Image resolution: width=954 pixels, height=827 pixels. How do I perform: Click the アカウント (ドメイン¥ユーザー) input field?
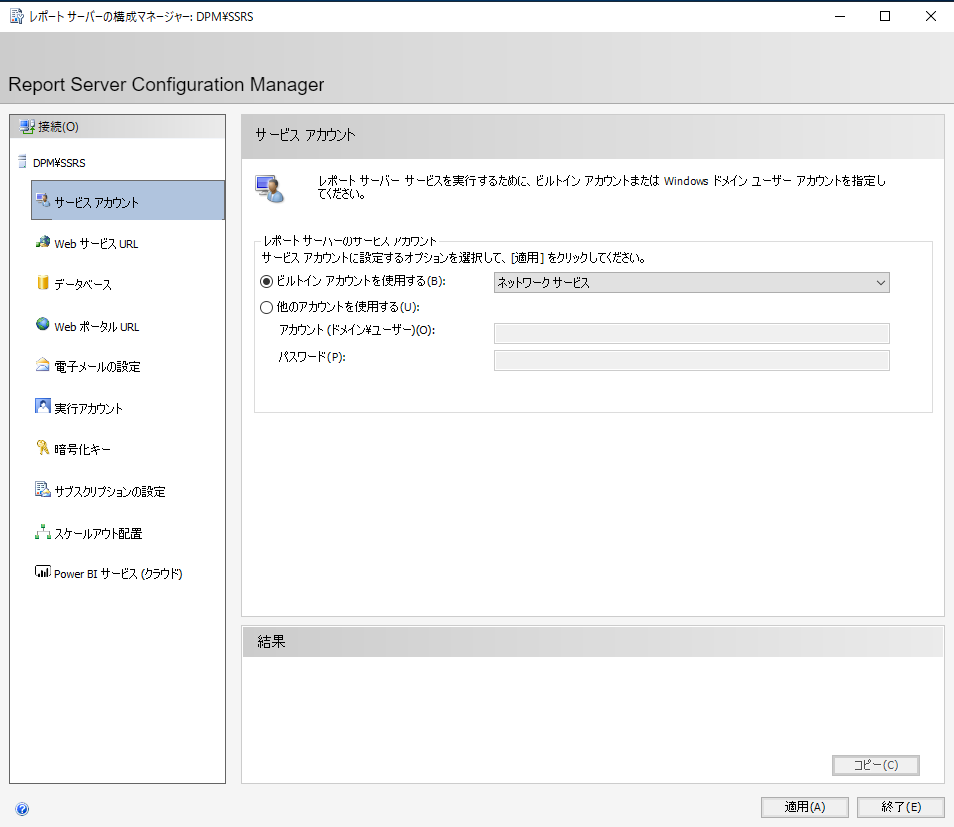pyautogui.click(x=692, y=333)
